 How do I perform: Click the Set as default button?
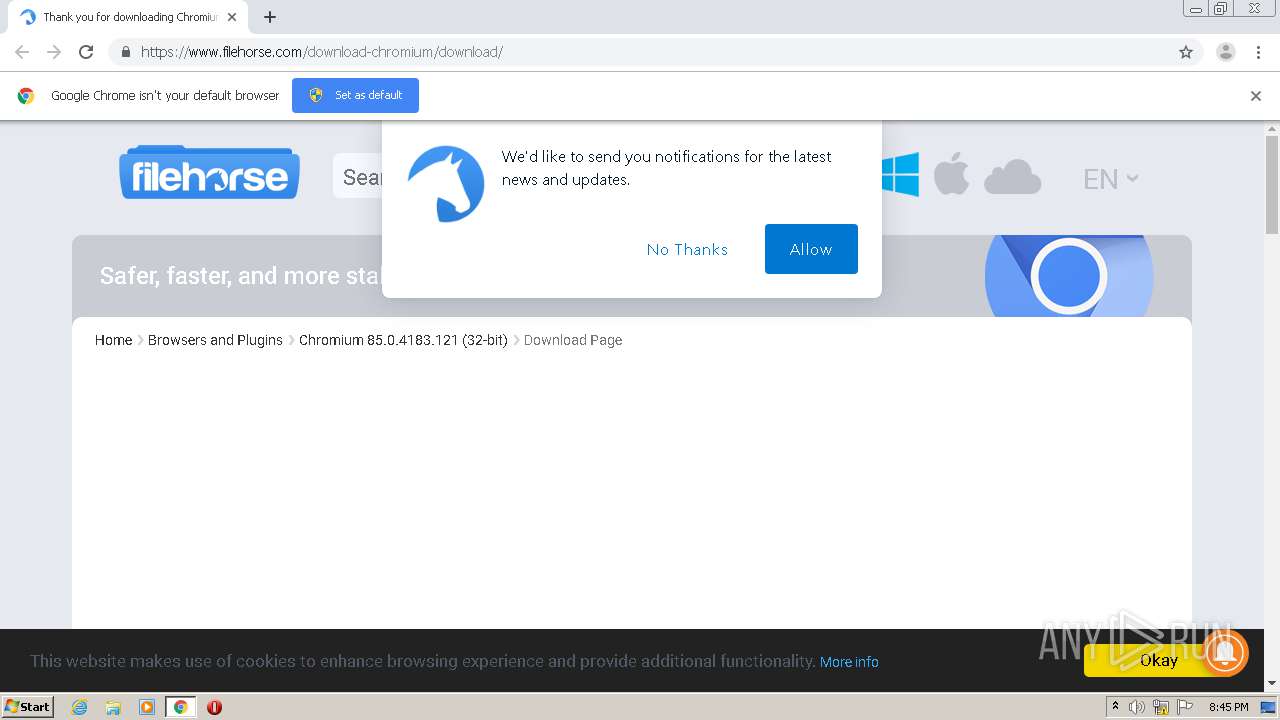coord(355,95)
